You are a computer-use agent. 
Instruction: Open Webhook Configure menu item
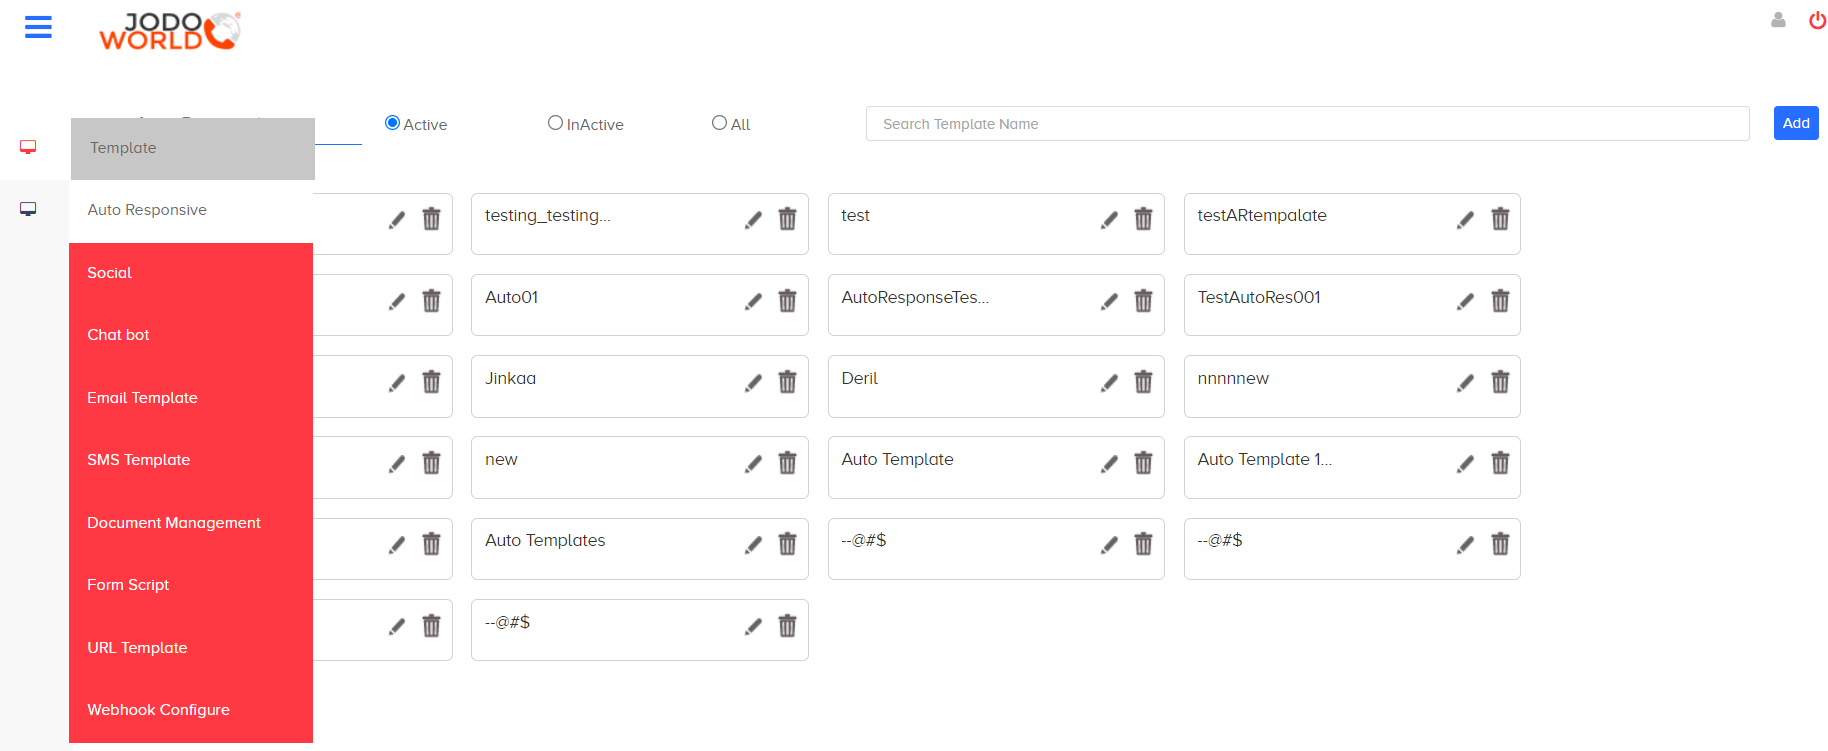click(x=191, y=710)
